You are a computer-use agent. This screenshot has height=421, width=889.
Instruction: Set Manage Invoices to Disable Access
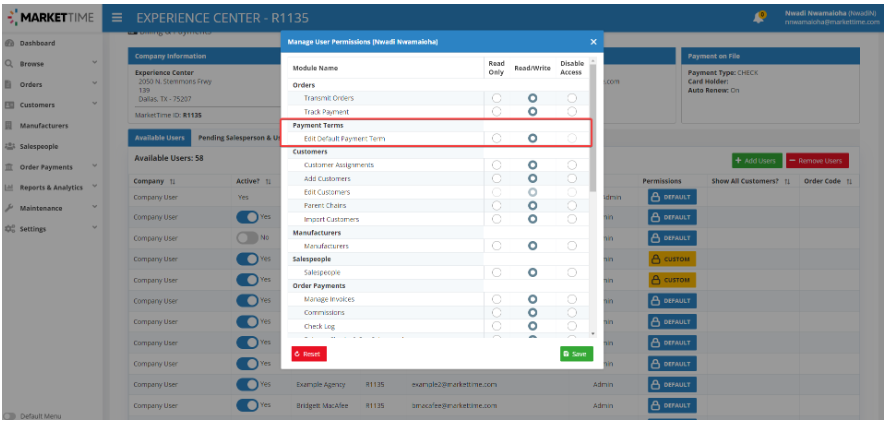pyautogui.click(x=572, y=299)
